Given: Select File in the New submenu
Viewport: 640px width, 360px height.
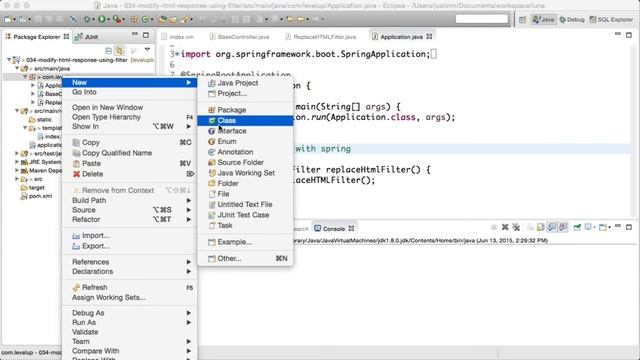Looking at the screenshot, I should (245, 194).
